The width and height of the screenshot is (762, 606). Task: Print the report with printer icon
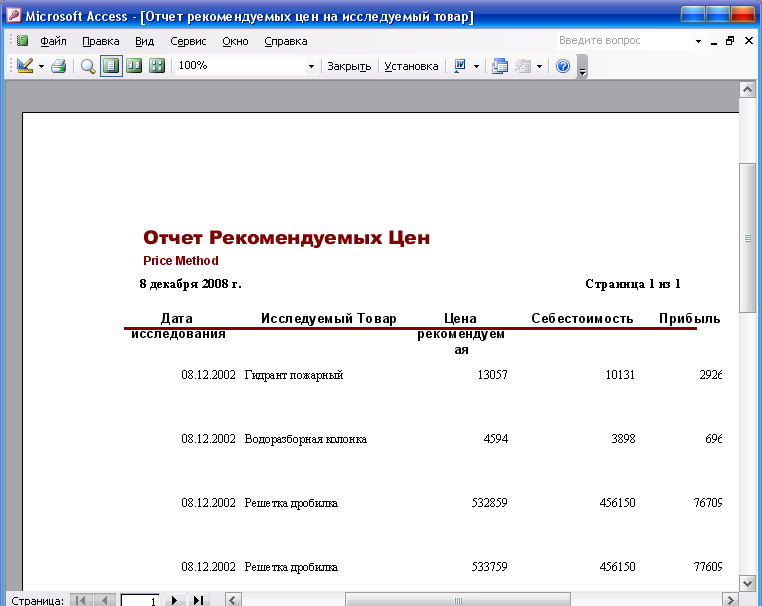(x=59, y=66)
